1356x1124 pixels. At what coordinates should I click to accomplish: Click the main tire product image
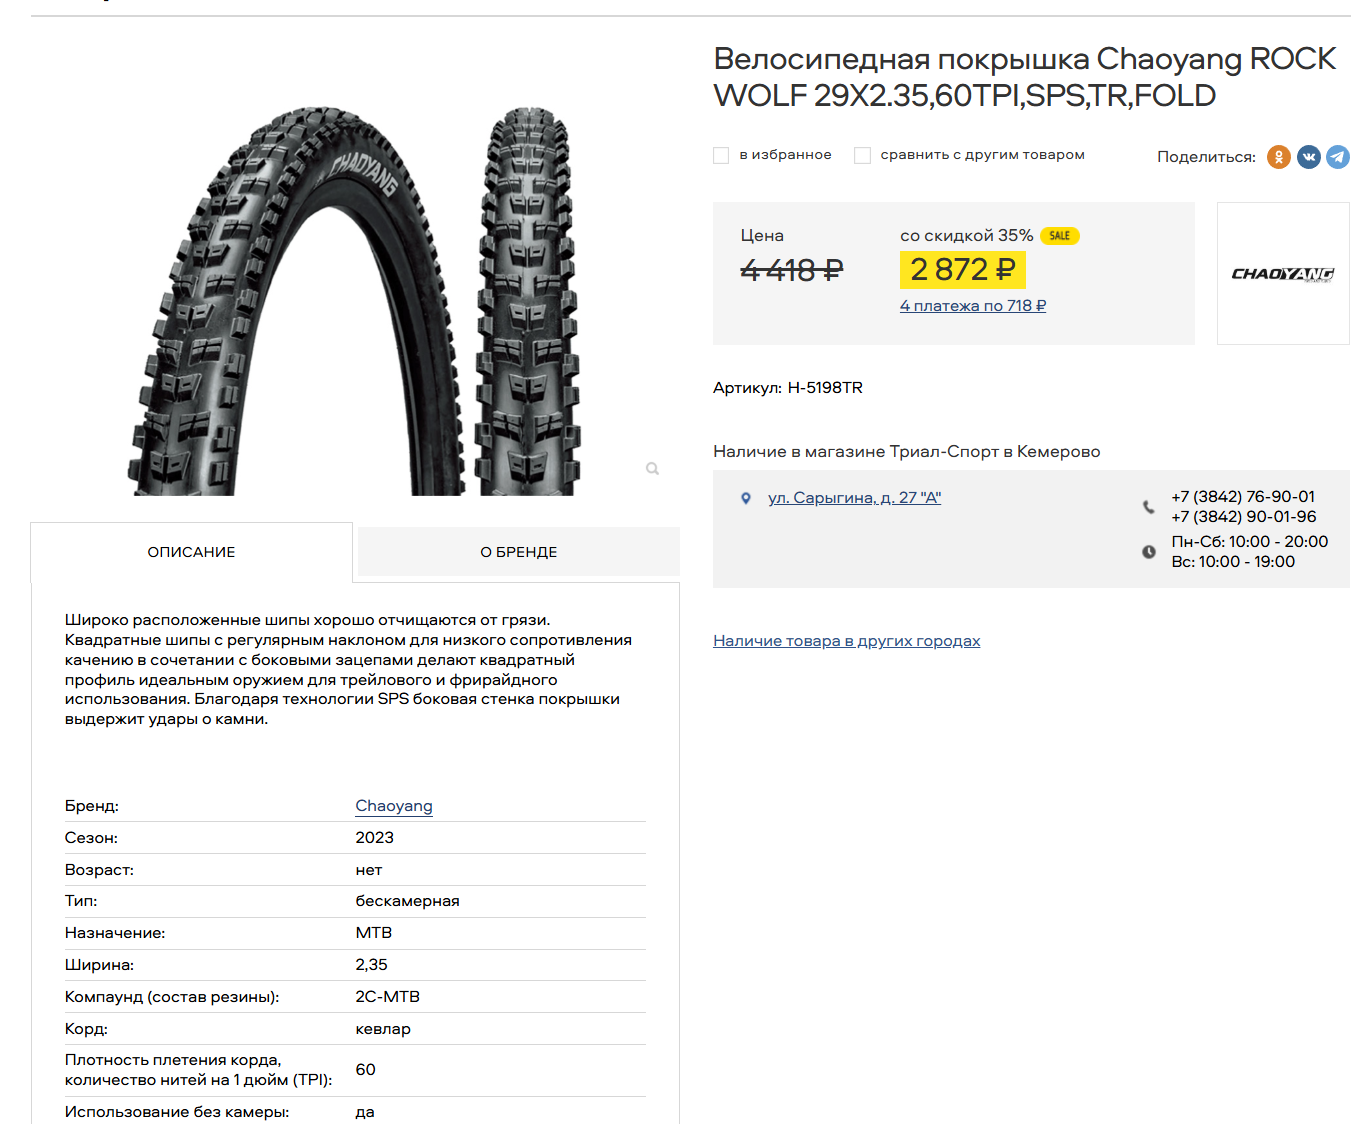[355, 300]
